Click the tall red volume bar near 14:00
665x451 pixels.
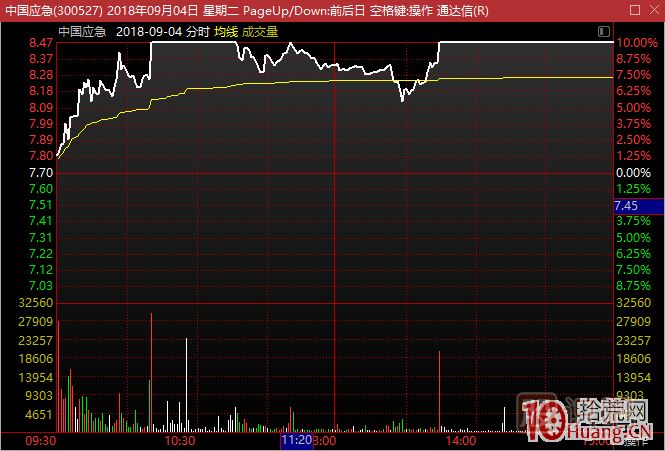pyautogui.click(x=439, y=390)
